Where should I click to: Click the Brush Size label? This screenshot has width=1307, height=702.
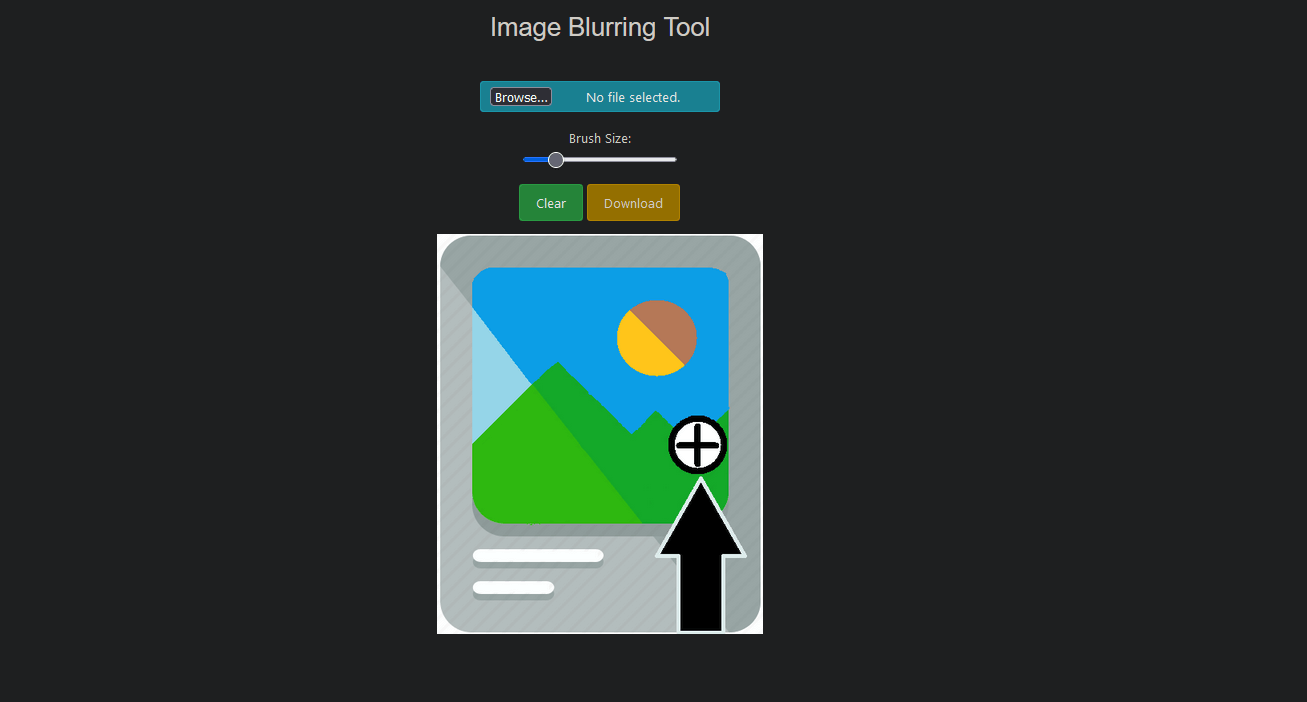pyautogui.click(x=600, y=138)
